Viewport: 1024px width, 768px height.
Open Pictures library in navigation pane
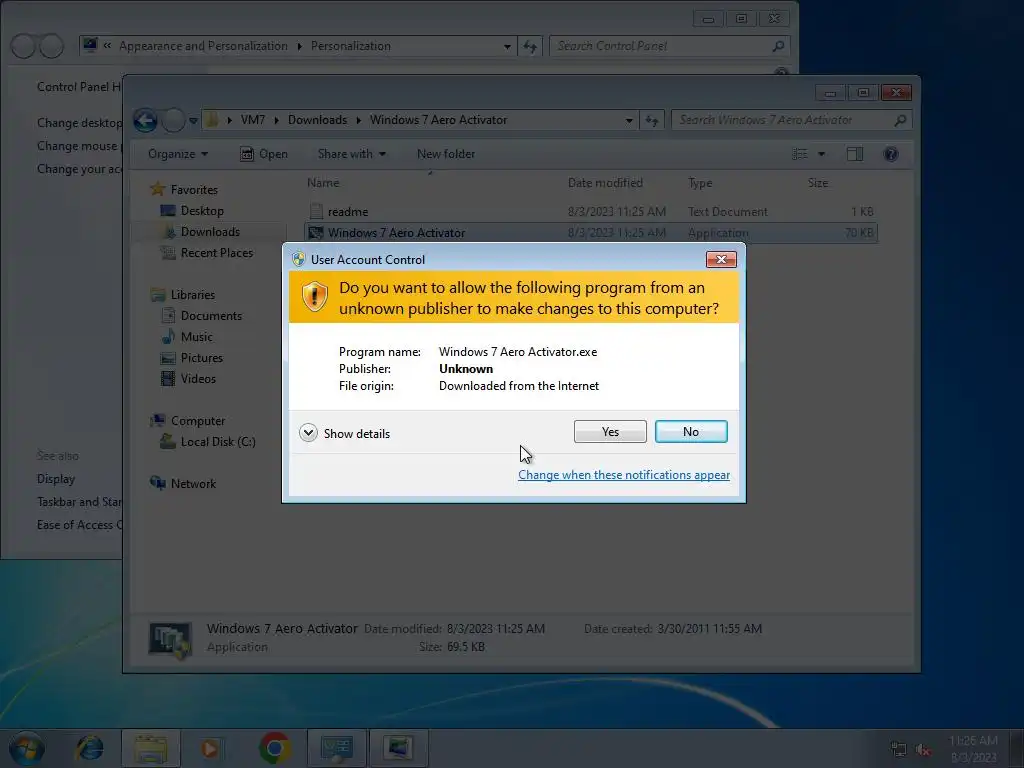point(201,358)
